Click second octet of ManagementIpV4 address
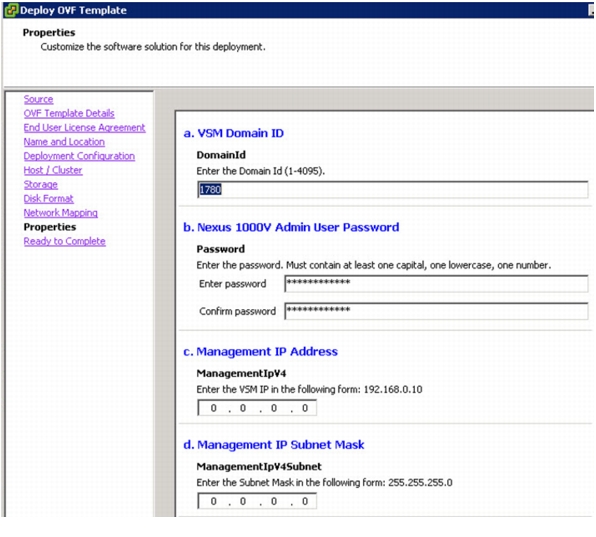Screen dimensions: 596x537 pos(243,408)
